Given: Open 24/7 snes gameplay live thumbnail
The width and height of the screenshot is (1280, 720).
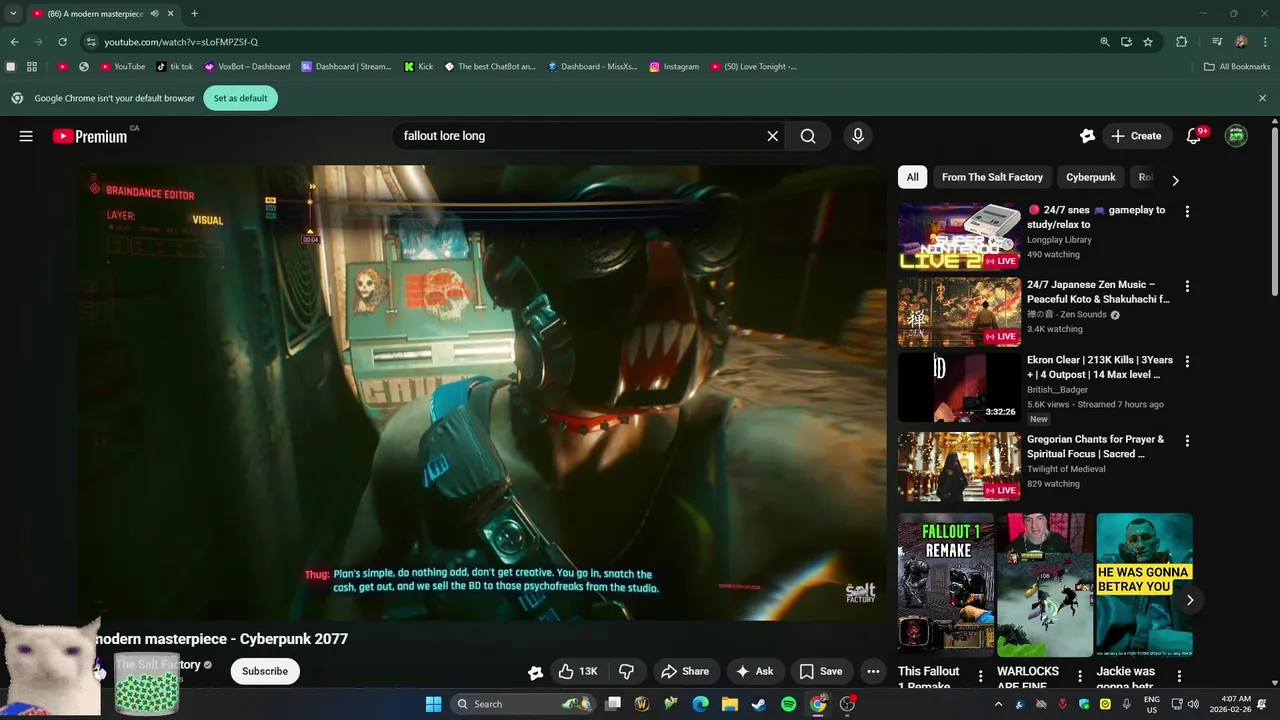Looking at the screenshot, I should coord(959,237).
